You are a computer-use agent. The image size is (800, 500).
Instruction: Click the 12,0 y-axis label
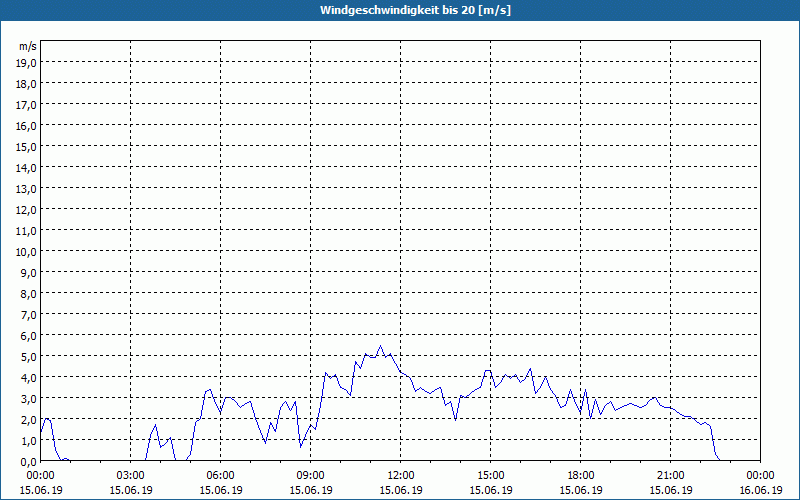coord(27,210)
